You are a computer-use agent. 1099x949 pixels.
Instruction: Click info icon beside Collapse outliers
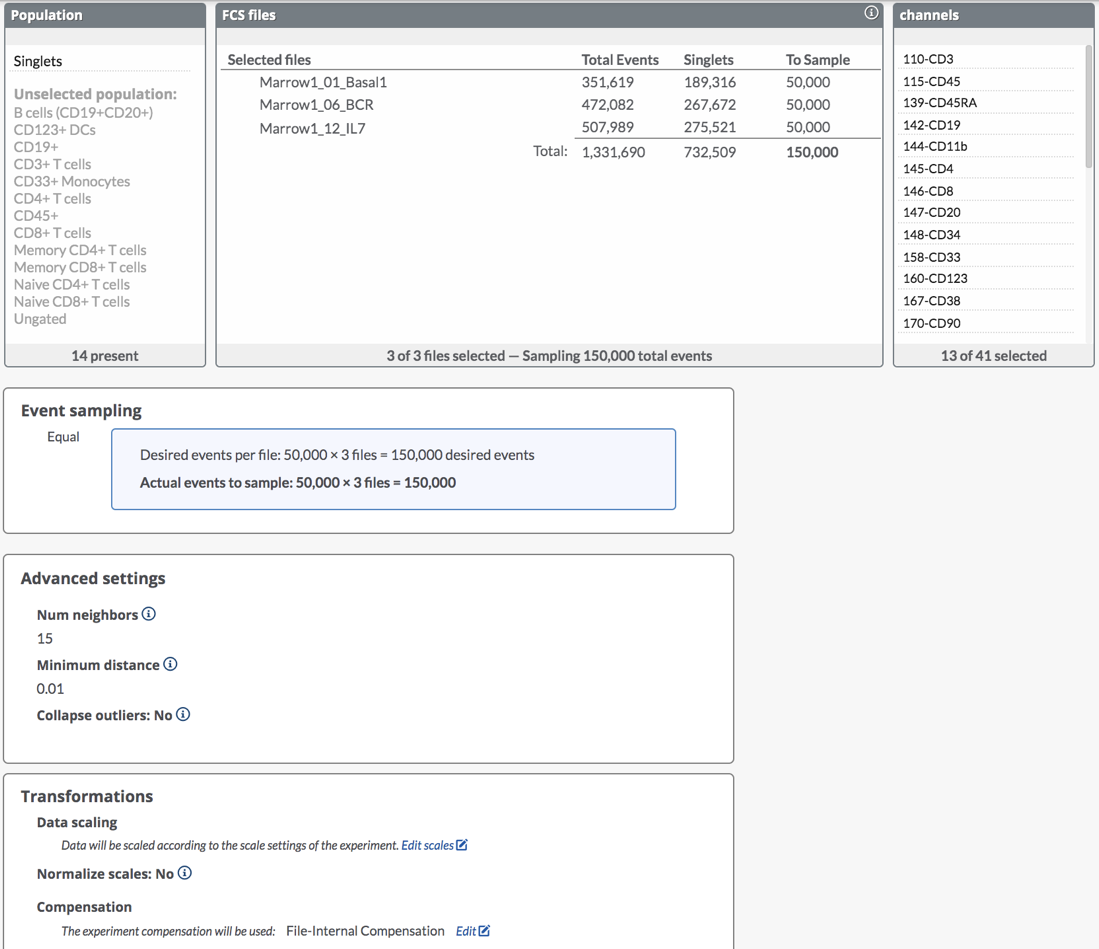pos(183,714)
